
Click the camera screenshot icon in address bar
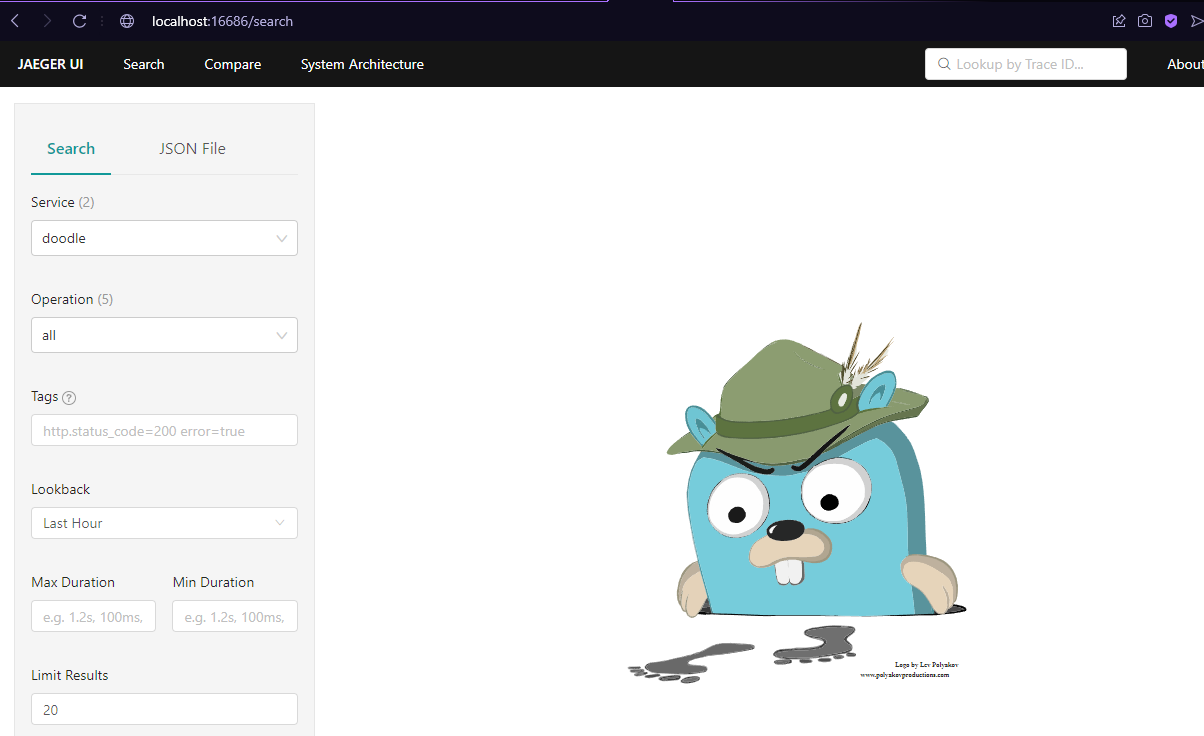point(1145,21)
